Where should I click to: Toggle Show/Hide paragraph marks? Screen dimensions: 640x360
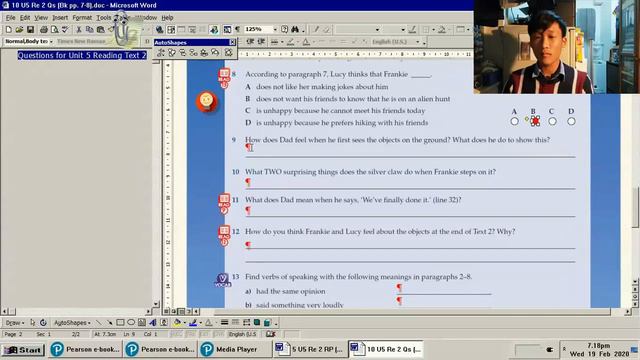click(x=237, y=29)
